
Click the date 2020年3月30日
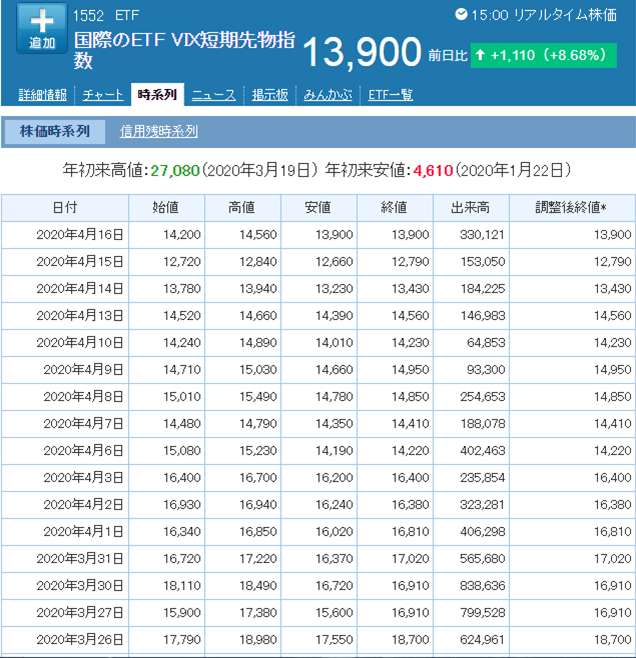click(80, 586)
